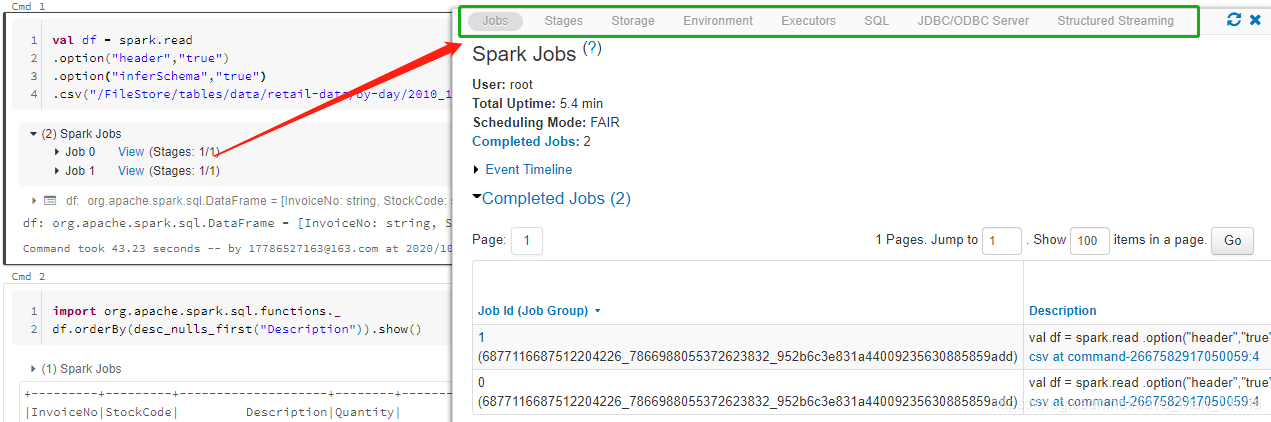This screenshot has width=1271, height=422.
Task: Sort by Job Id (Job Group) column
Action: click(x=539, y=311)
